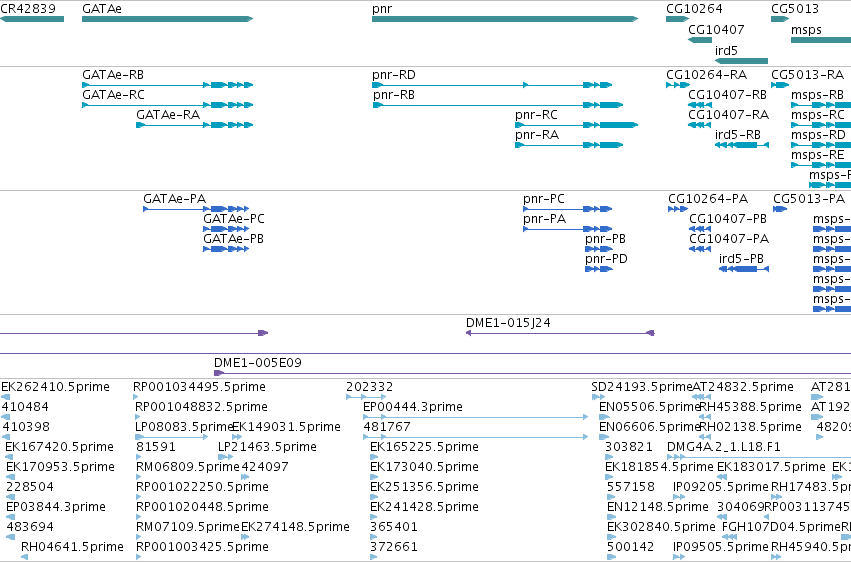Select protein pnr-PD
This screenshot has width=851, height=562.
click(599, 269)
